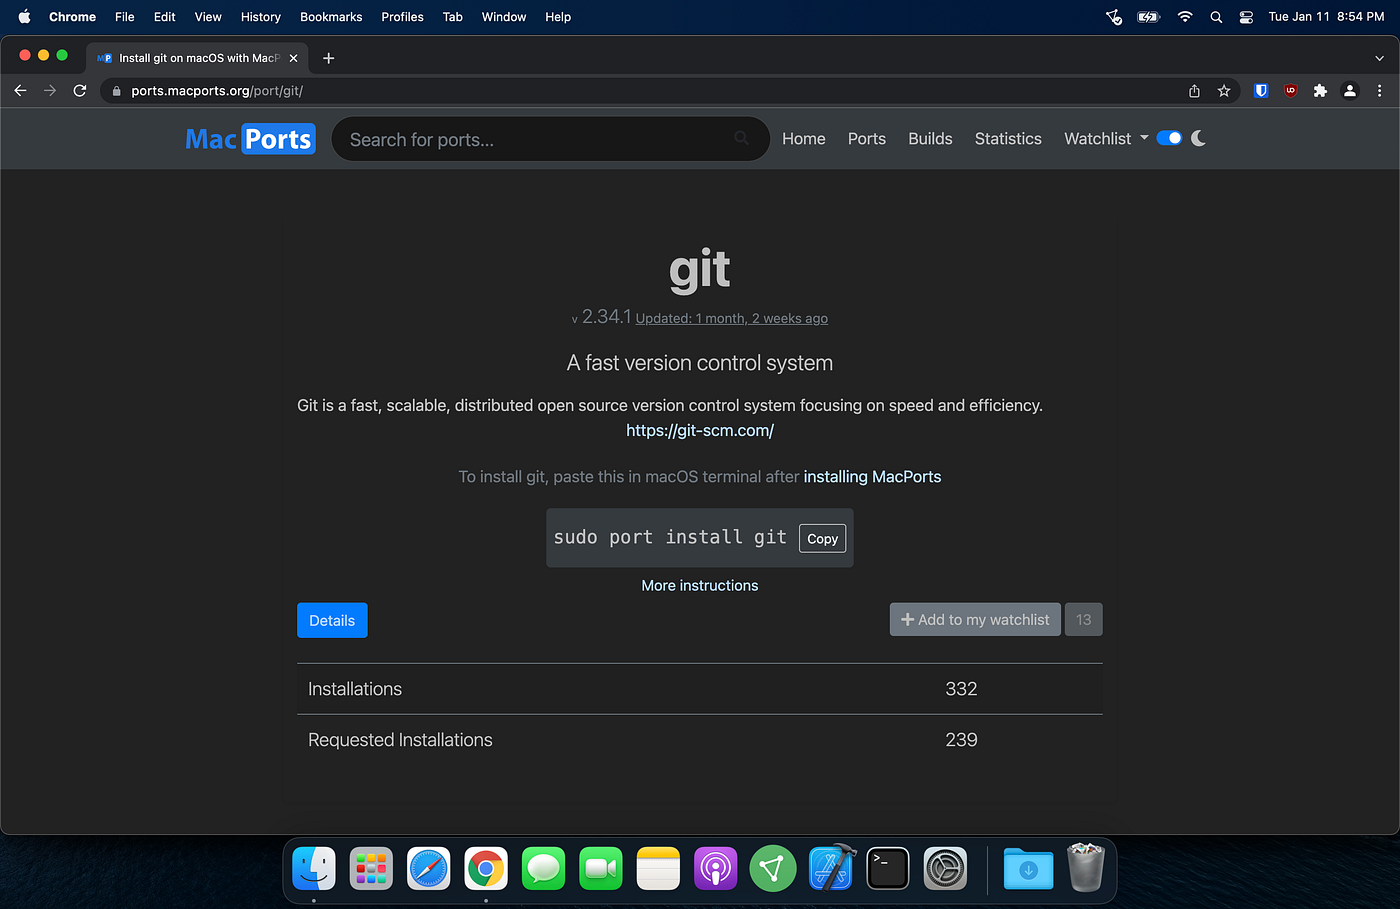
Task: Open Spotlight search icon
Action: coord(1216,17)
